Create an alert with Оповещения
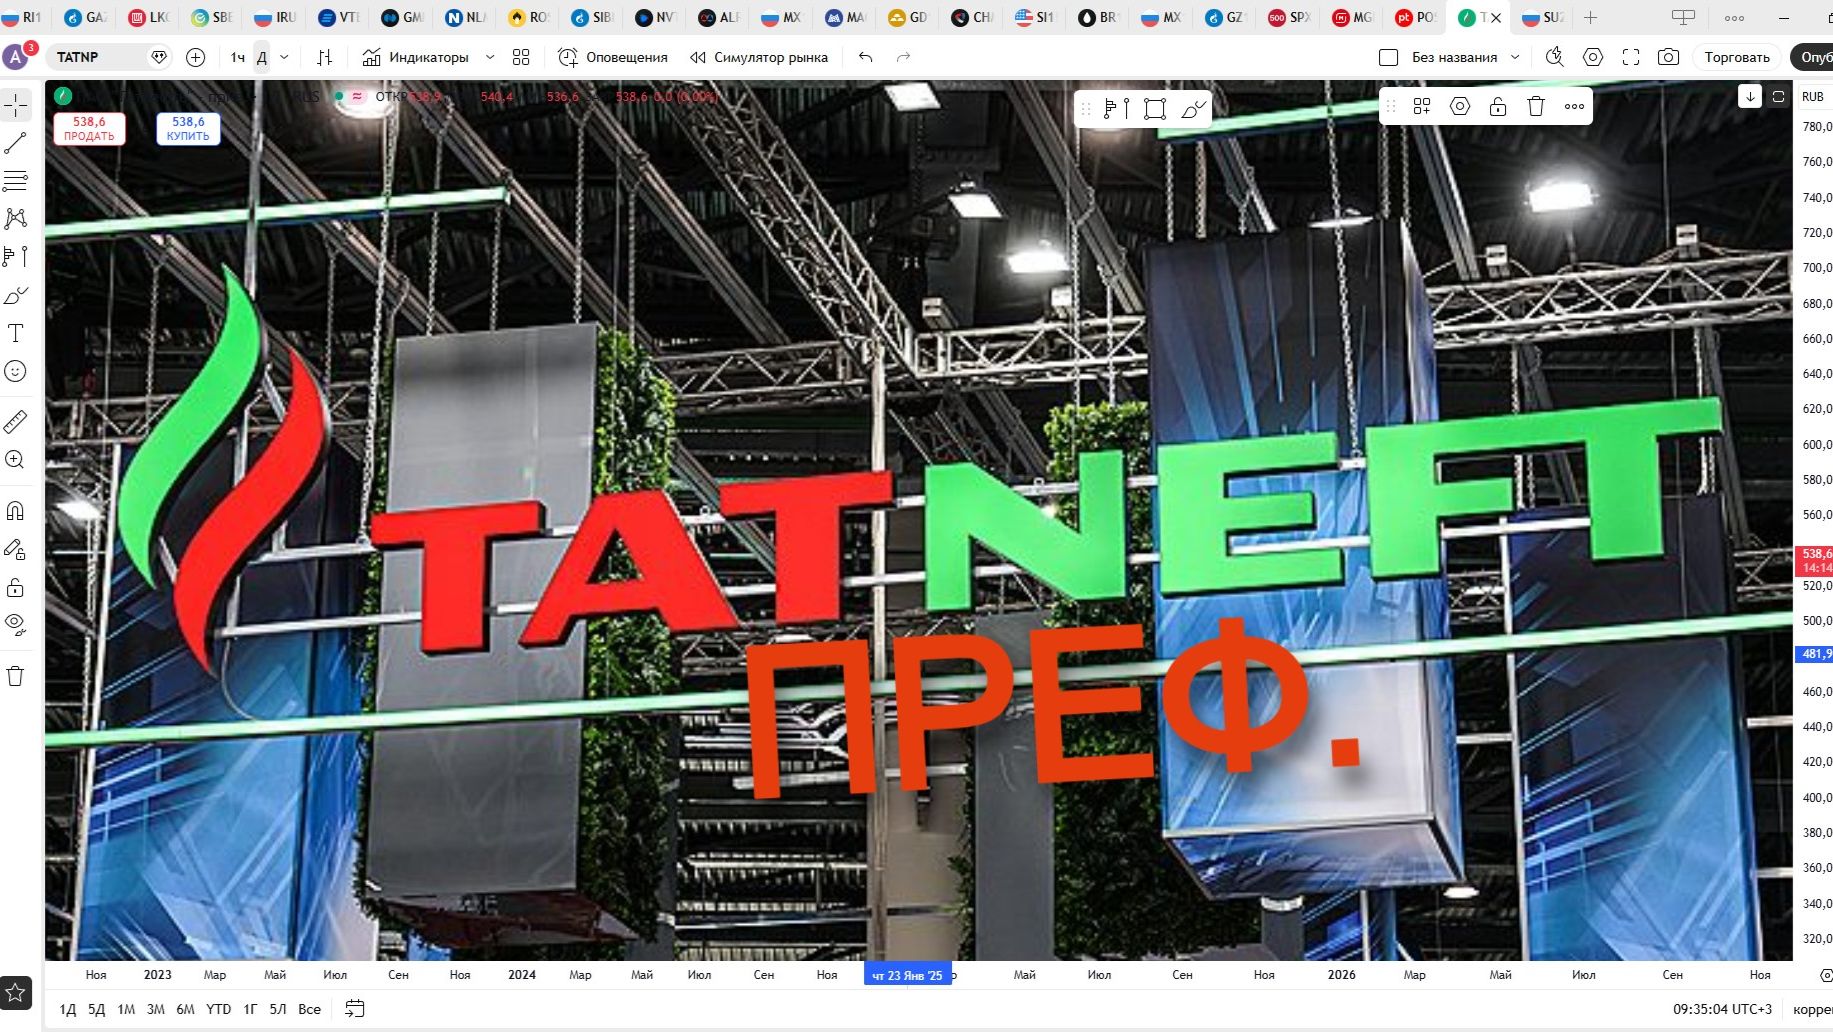 [x=612, y=57]
